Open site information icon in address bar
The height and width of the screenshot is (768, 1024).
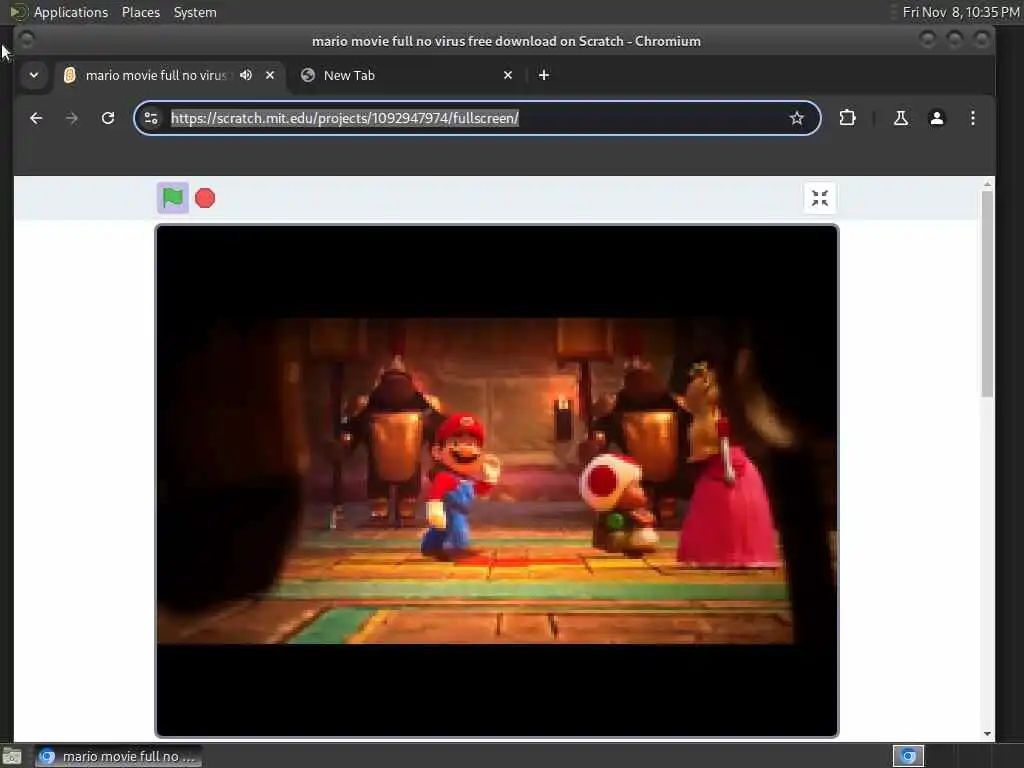coord(151,118)
